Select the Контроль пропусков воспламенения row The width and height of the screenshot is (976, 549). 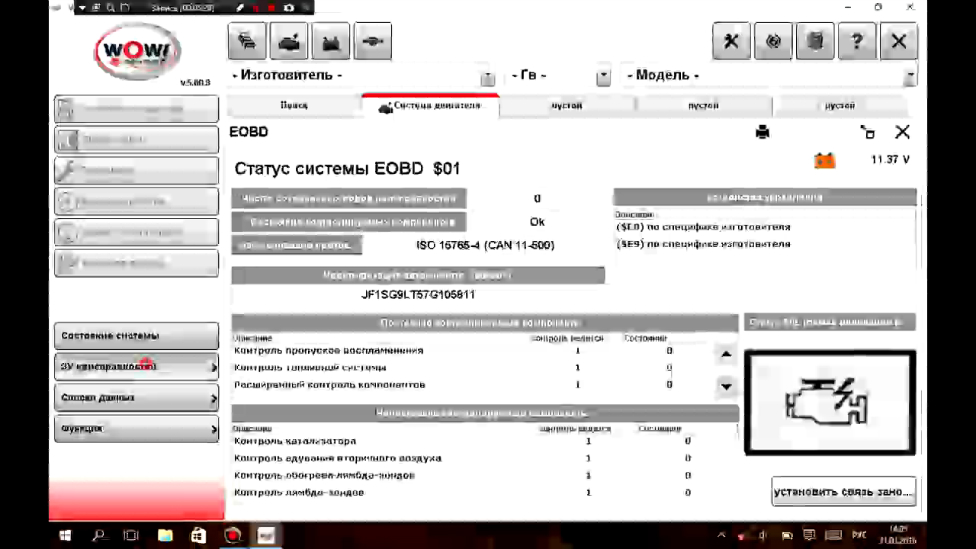(473, 351)
